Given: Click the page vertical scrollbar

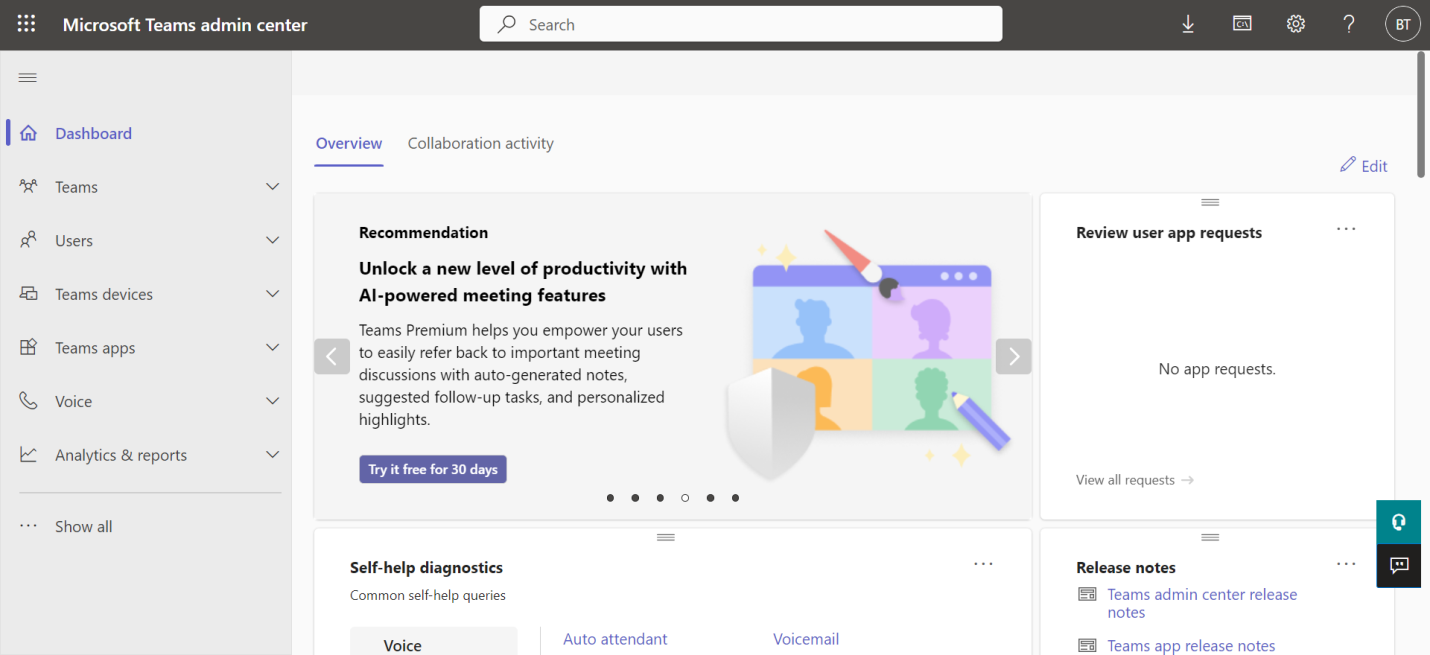Looking at the screenshot, I should click(x=1422, y=115).
